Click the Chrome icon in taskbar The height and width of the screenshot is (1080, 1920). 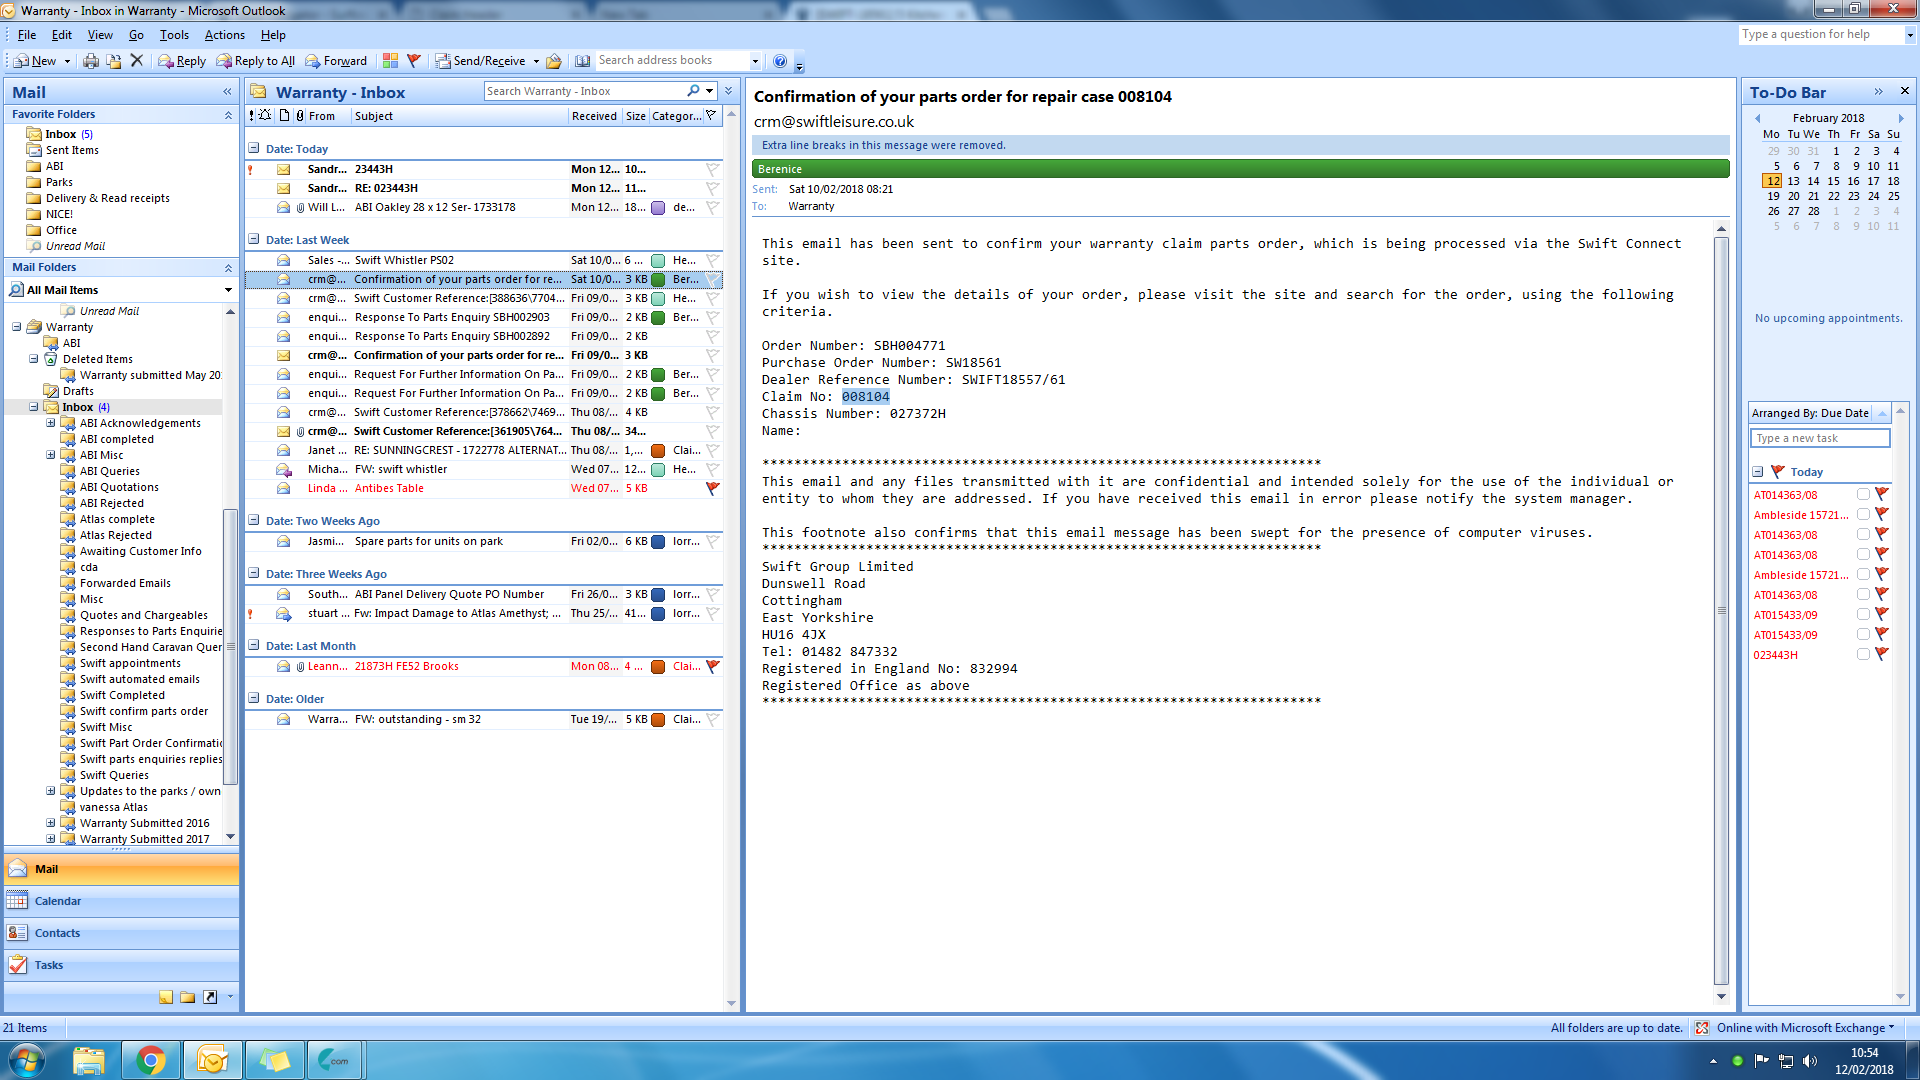point(150,1060)
